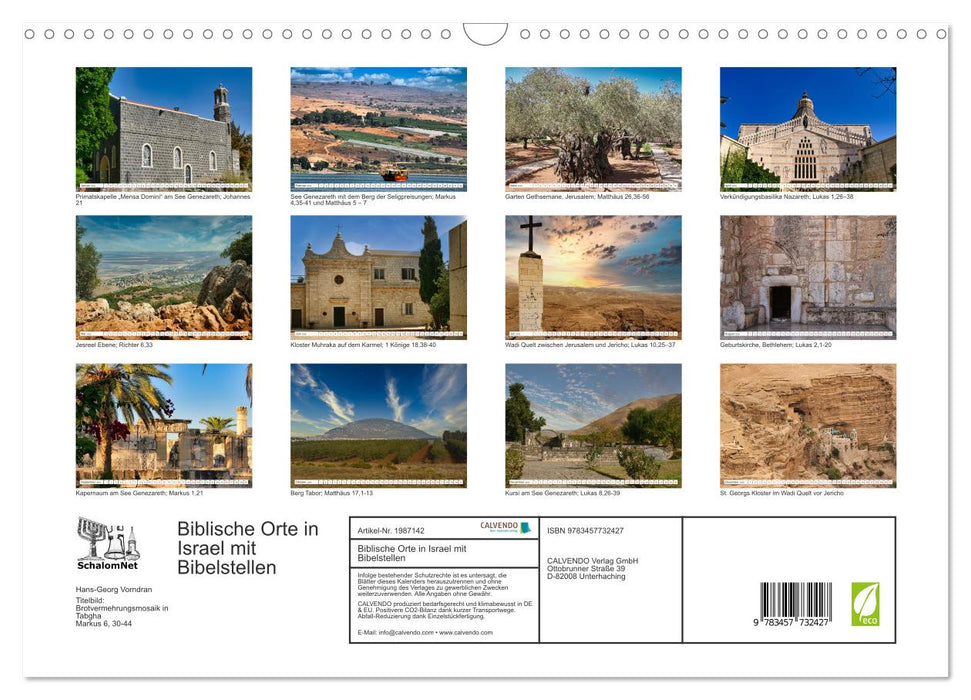Image resolution: width=971 pixels, height=700 pixels.
Task: Open the Jesreel Ebene landscape photo
Action: (x=164, y=277)
